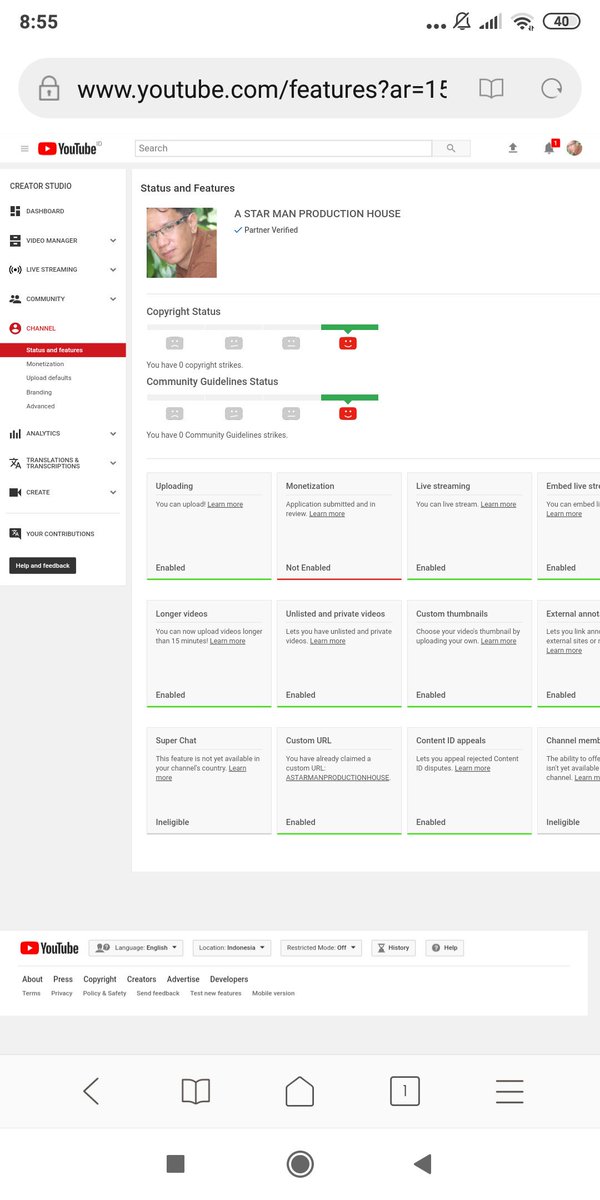600x1200 pixels.
Task: Click the browser padlock security icon
Action: click(49, 89)
